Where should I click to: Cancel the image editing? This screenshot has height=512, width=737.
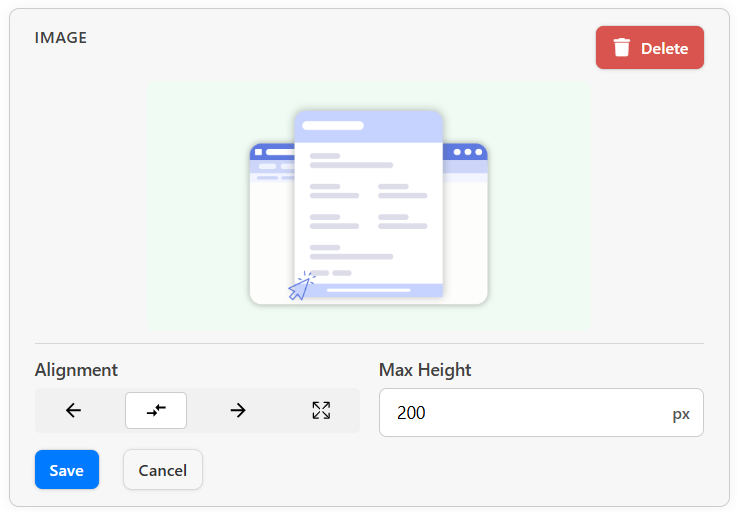pyautogui.click(x=163, y=470)
